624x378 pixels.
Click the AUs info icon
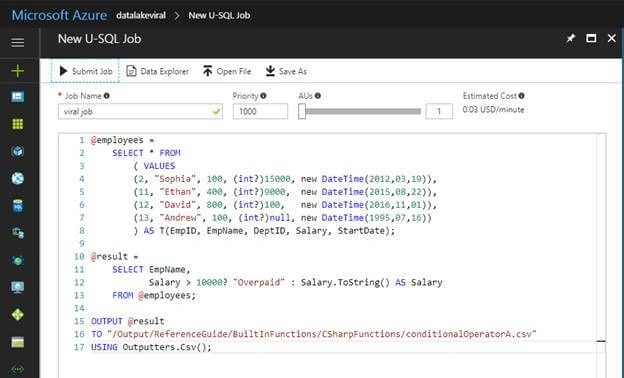318,95
